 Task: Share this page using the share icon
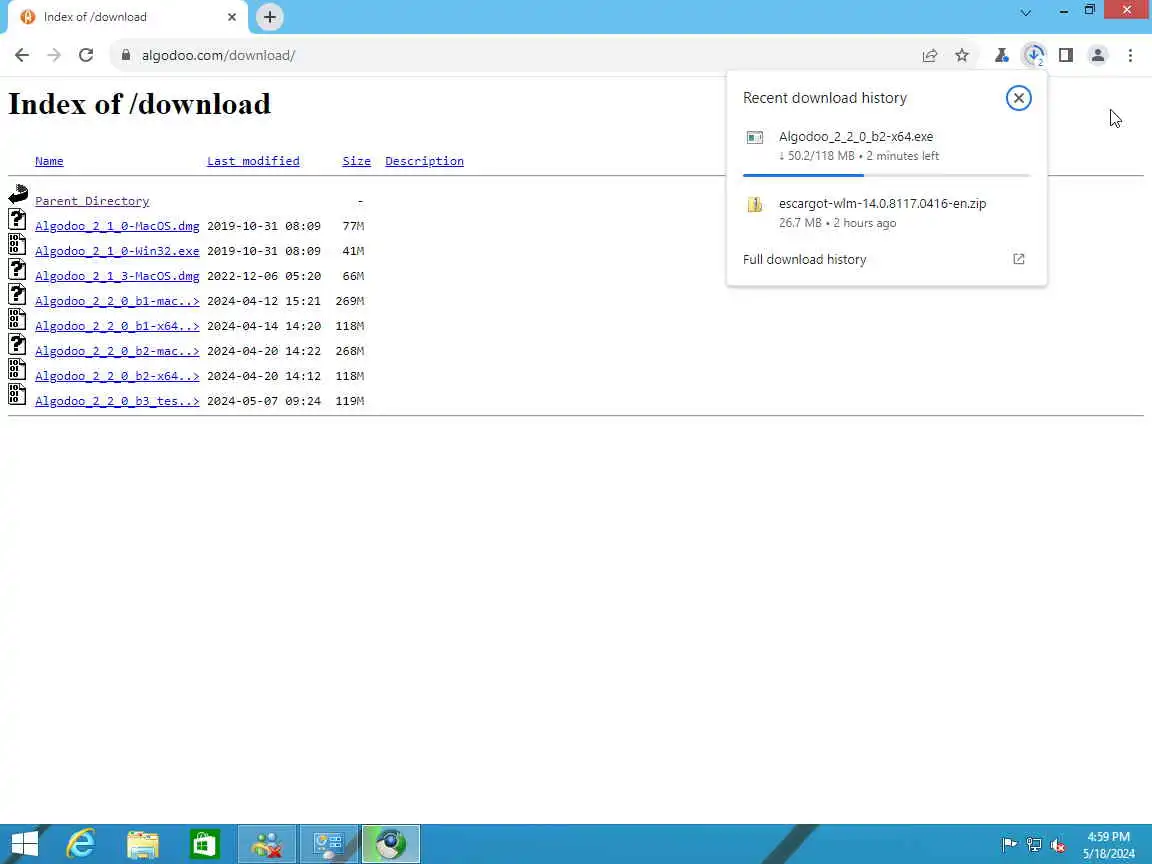coord(929,55)
